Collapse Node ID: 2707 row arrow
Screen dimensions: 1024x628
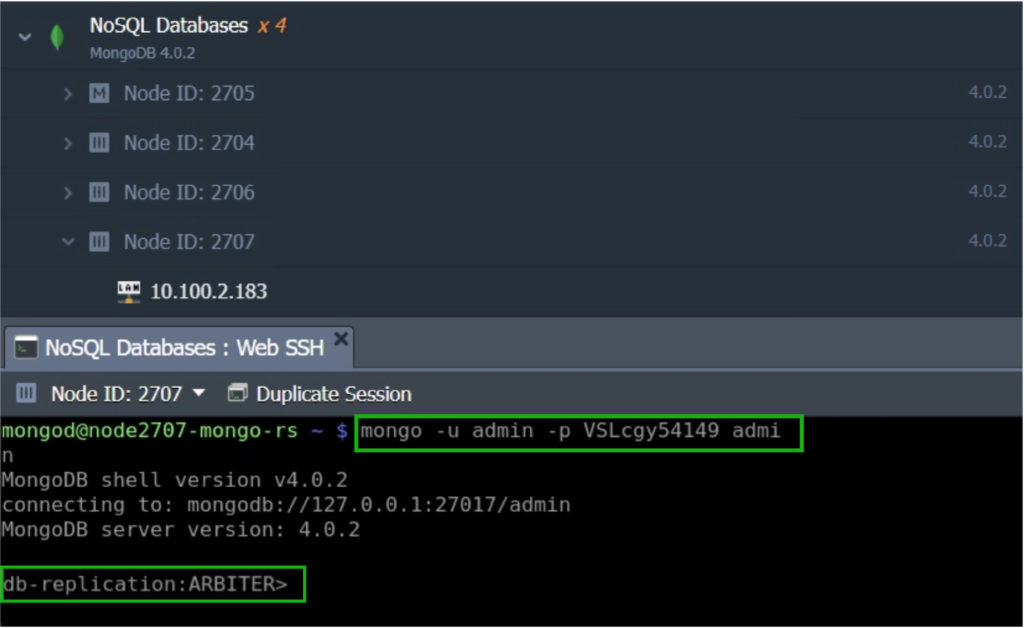pos(68,242)
